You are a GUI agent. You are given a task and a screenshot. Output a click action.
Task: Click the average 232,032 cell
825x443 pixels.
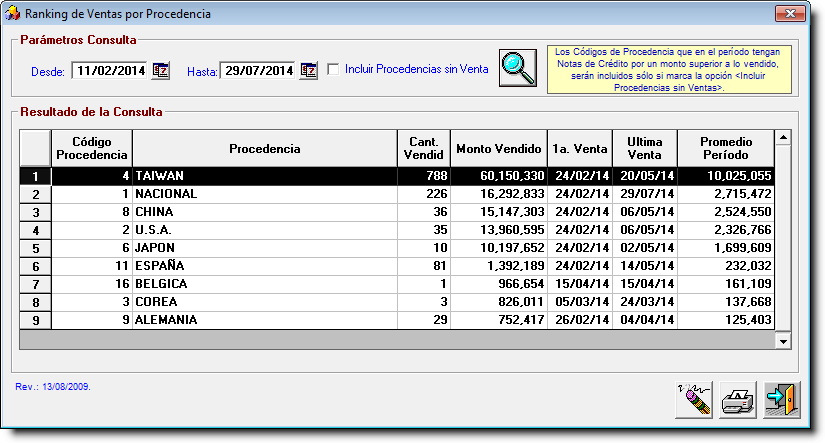(x=726, y=266)
